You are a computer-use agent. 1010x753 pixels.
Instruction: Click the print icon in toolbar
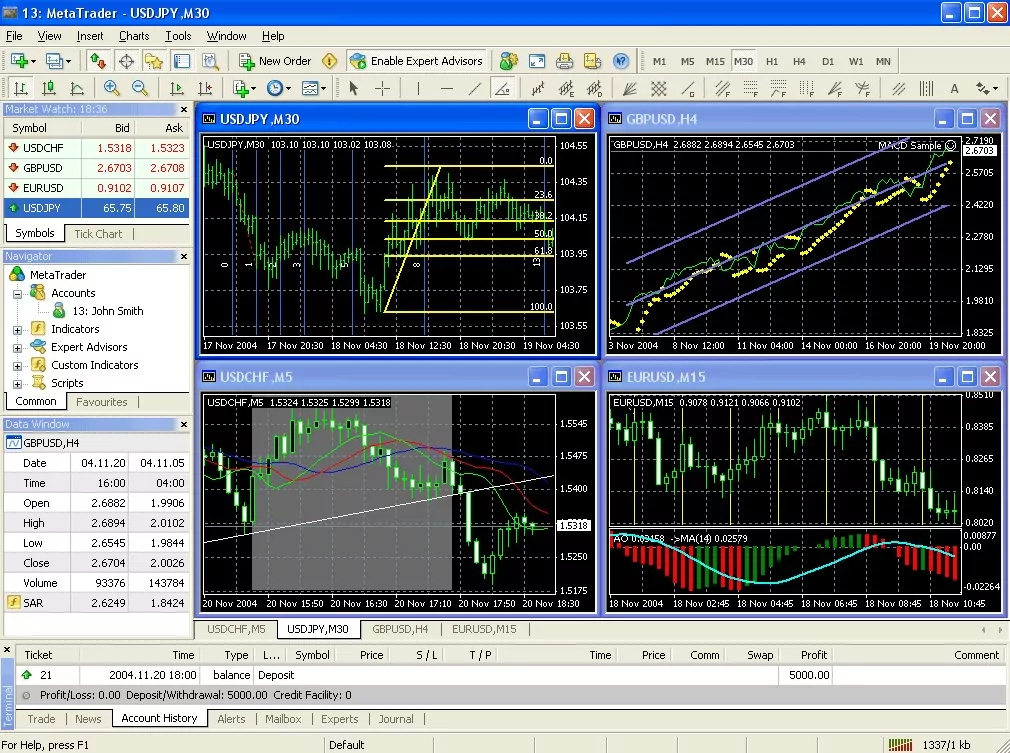(564, 61)
